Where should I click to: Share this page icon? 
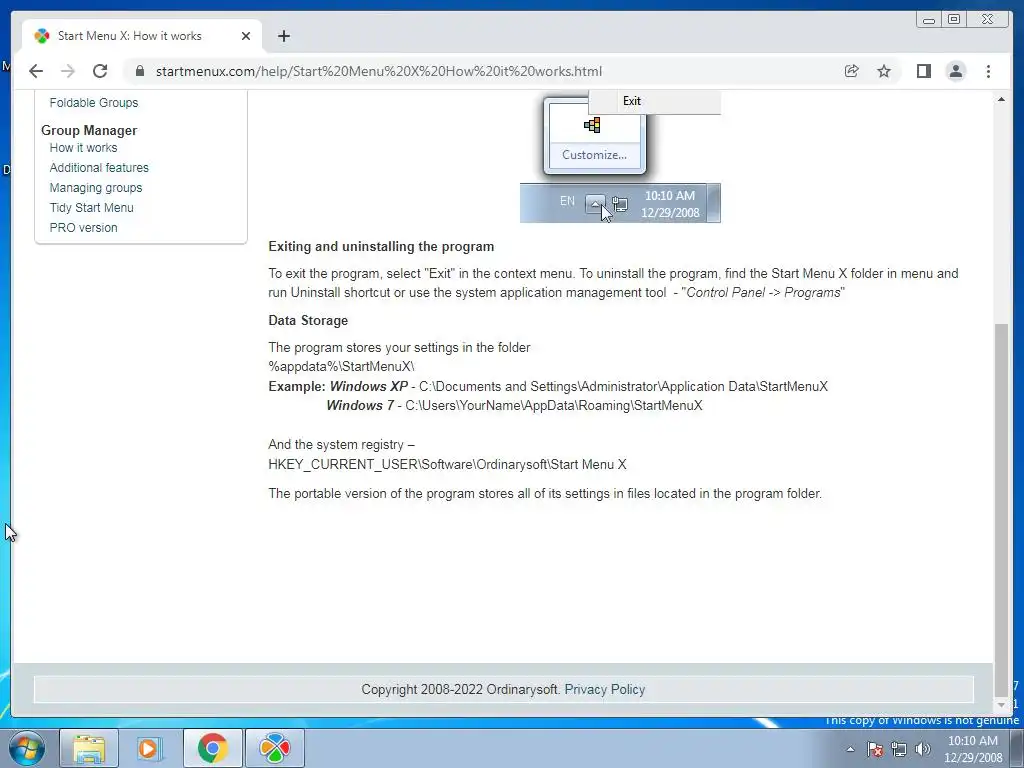coord(851,71)
